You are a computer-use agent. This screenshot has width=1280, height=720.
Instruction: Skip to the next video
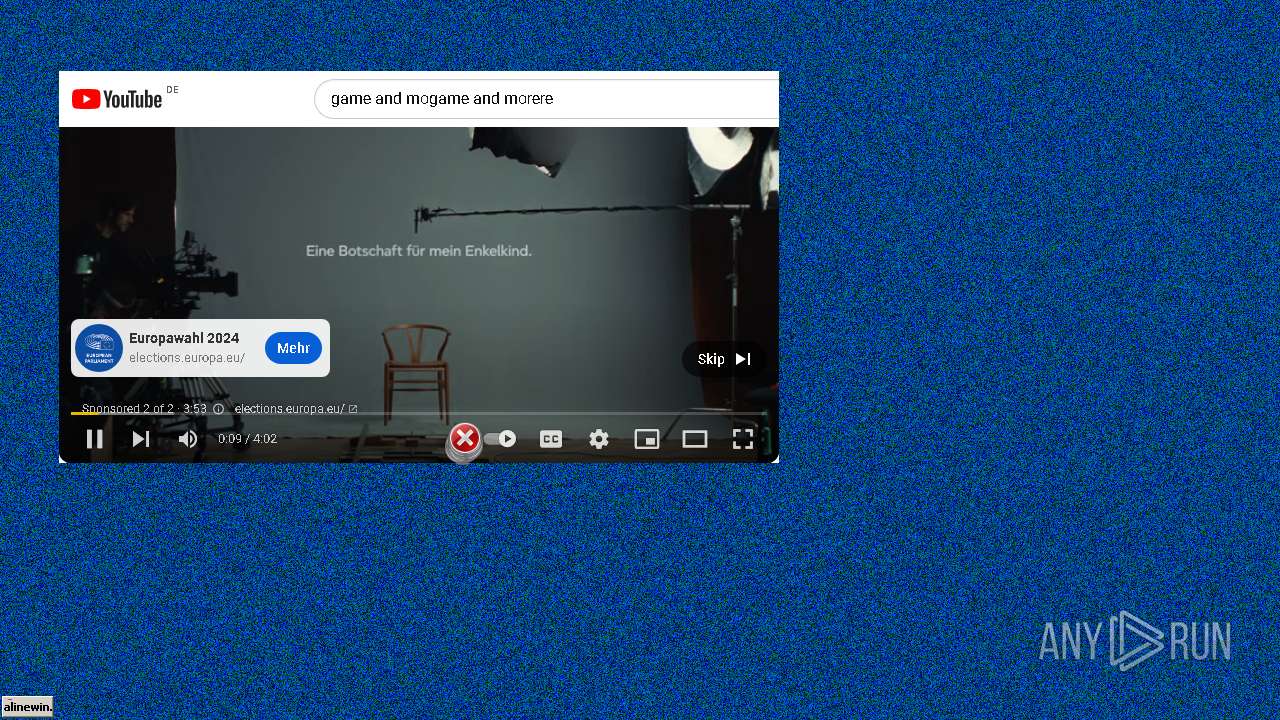coord(141,439)
